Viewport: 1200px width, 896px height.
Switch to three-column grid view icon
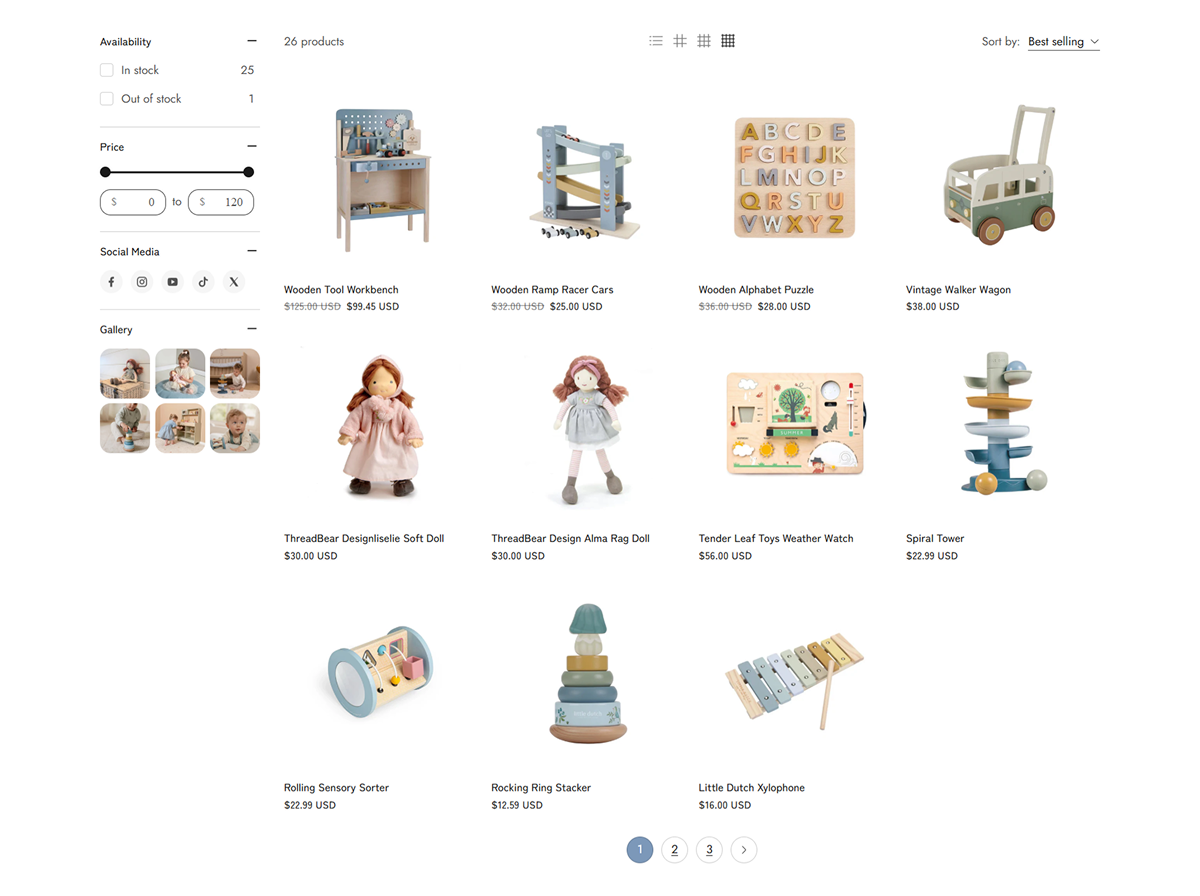[704, 41]
